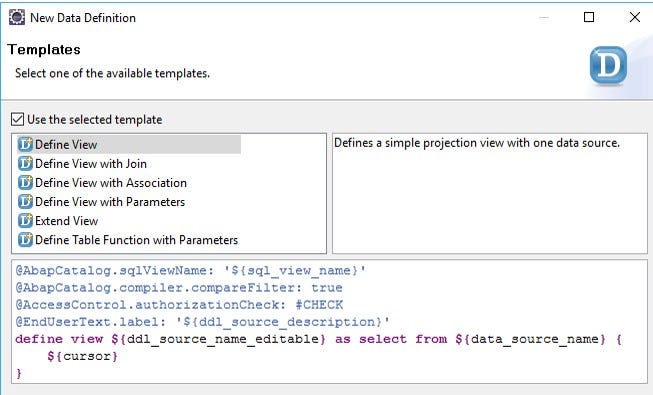653x395 pixels.
Task: Click the Eclipse icon in title bar
Action: (x=17, y=18)
